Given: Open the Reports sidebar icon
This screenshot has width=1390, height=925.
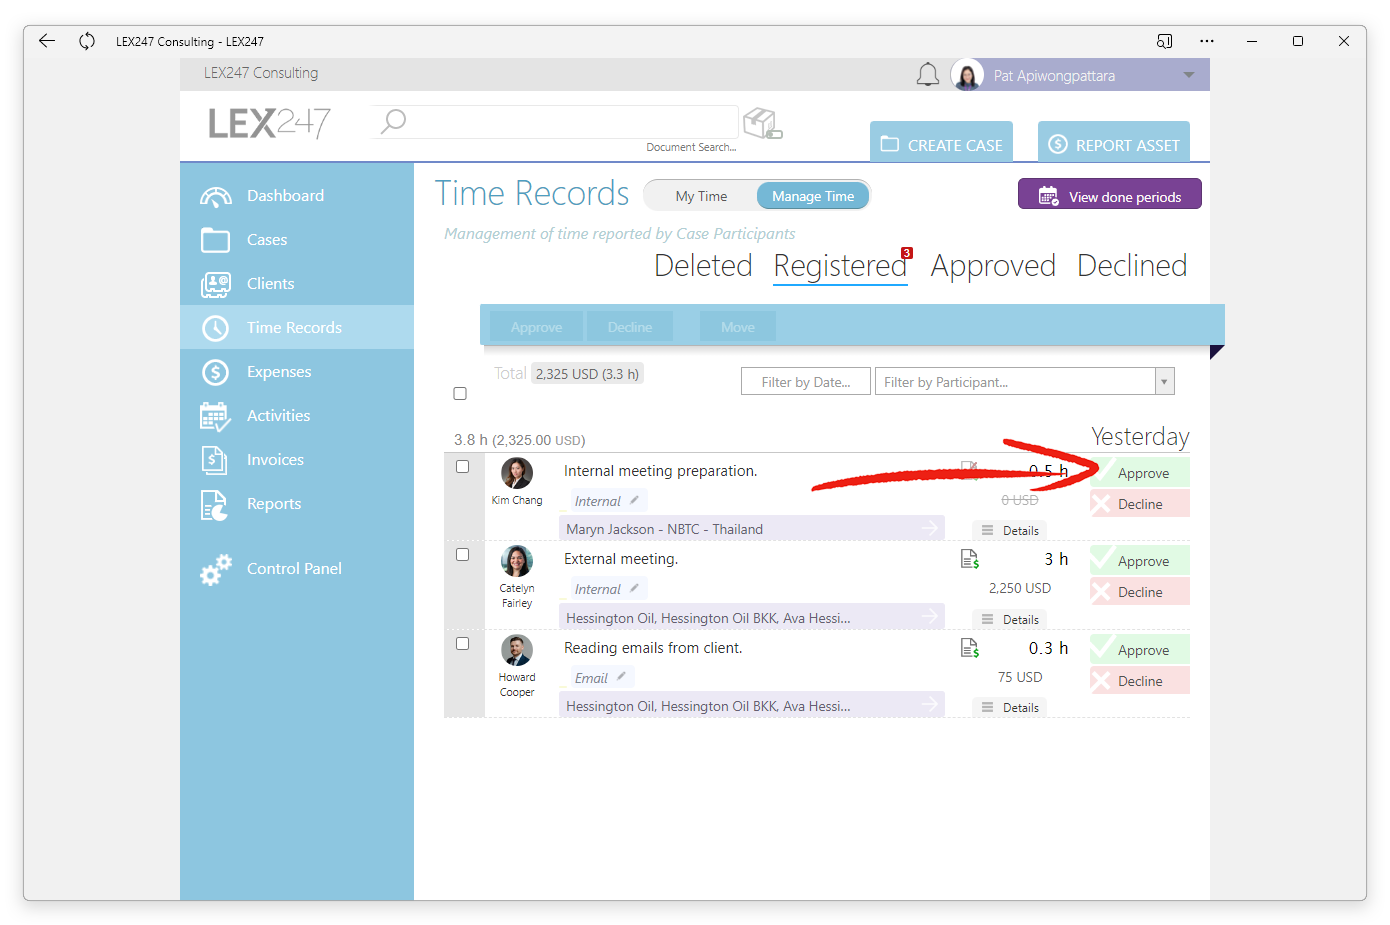Looking at the screenshot, I should (214, 505).
